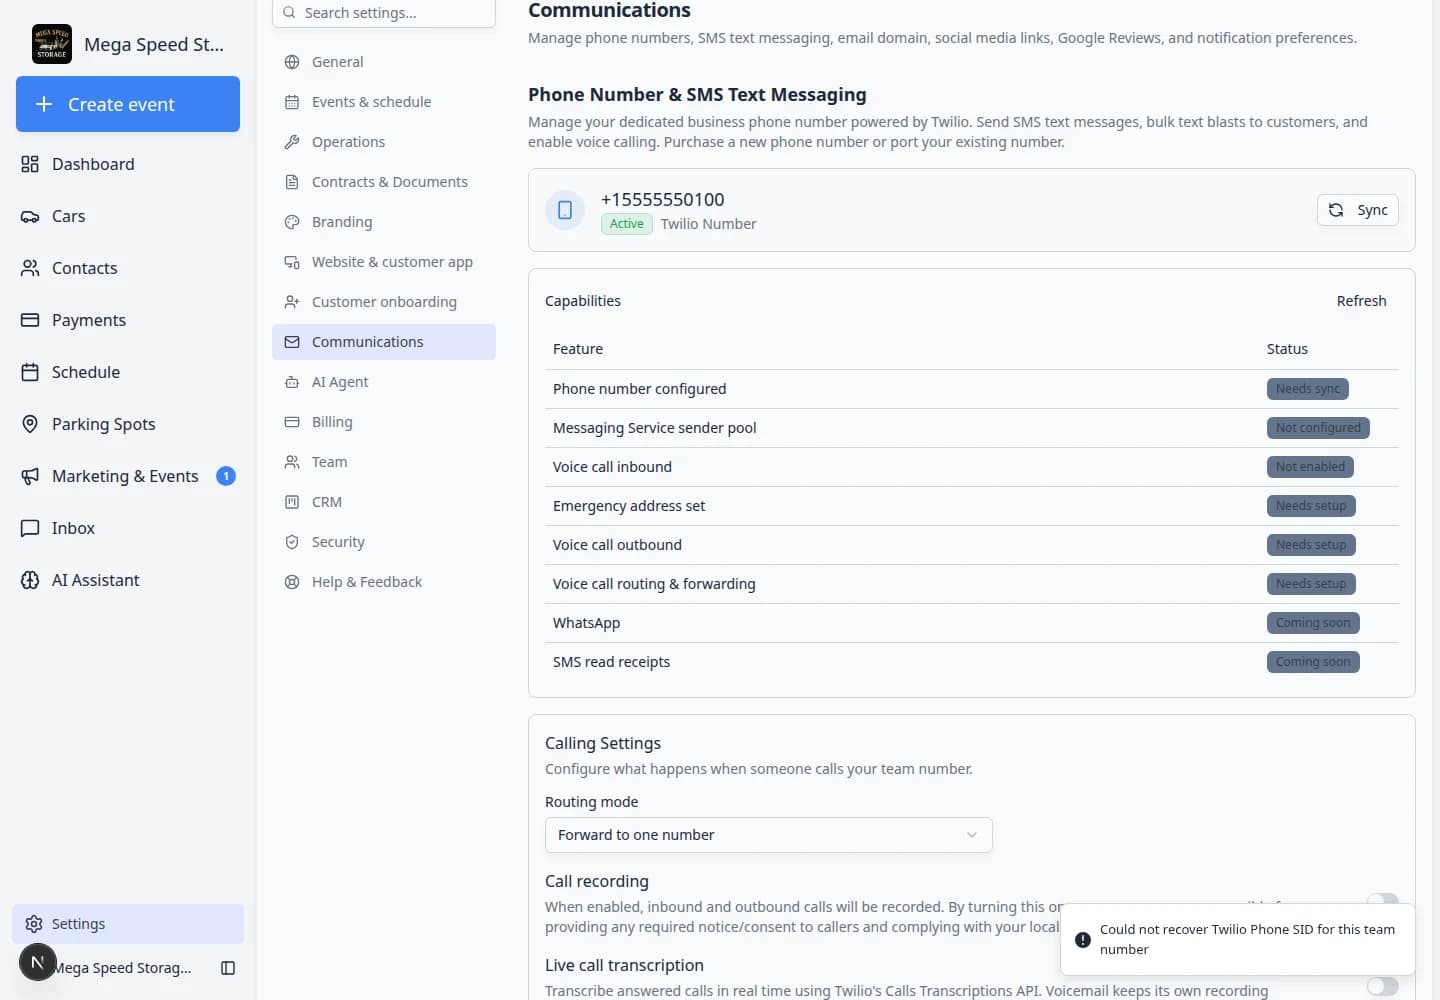Viewport: 1440px width, 1000px height.
Task: Click the devices icon next to Website & customer app
Action: [x=292, y=262]
